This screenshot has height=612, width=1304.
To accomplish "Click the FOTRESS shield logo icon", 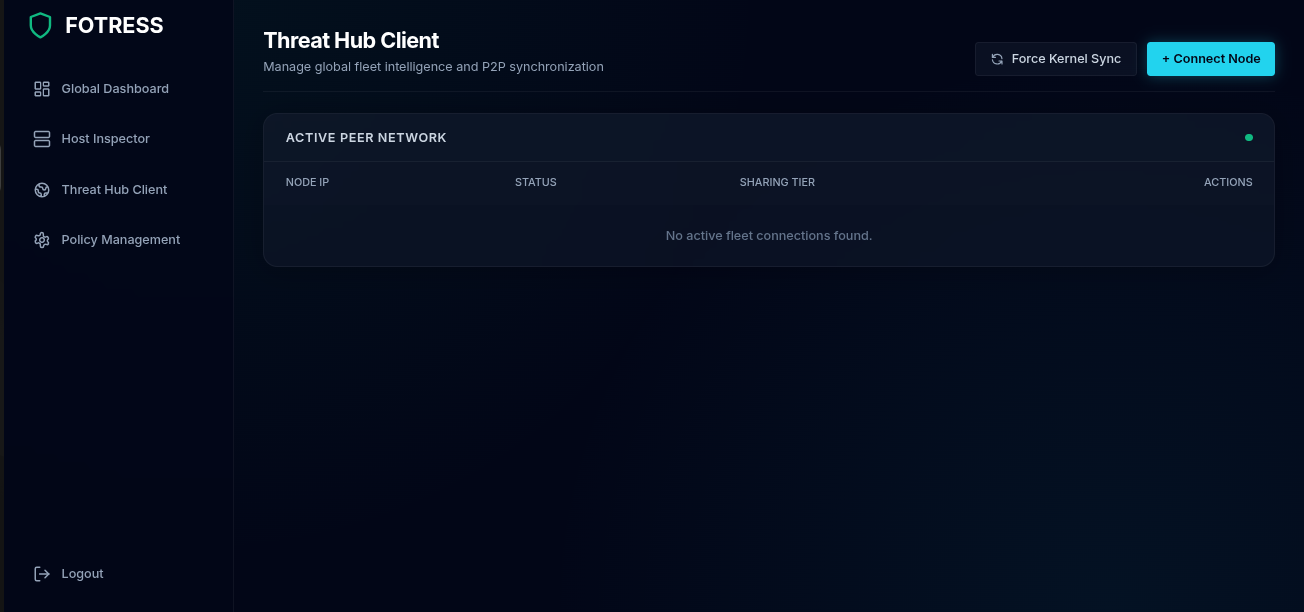I will click(40, 26).
